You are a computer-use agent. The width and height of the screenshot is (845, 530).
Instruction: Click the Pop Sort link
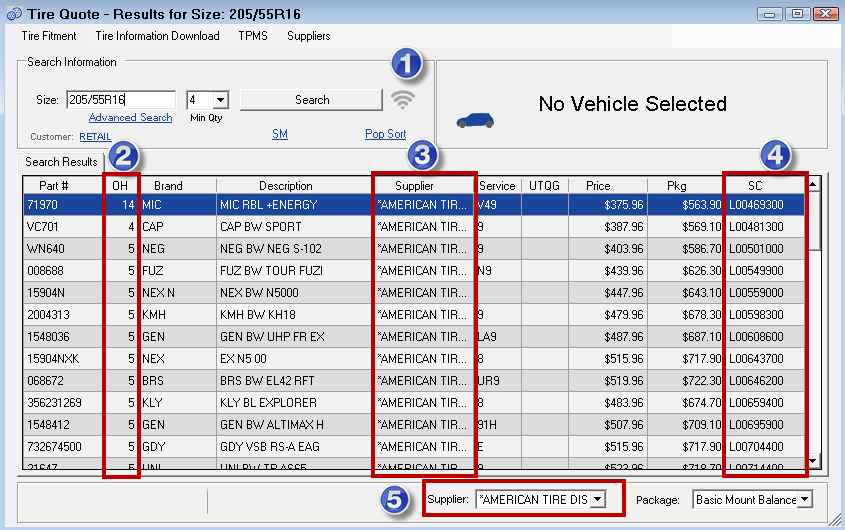pos(385,134)
